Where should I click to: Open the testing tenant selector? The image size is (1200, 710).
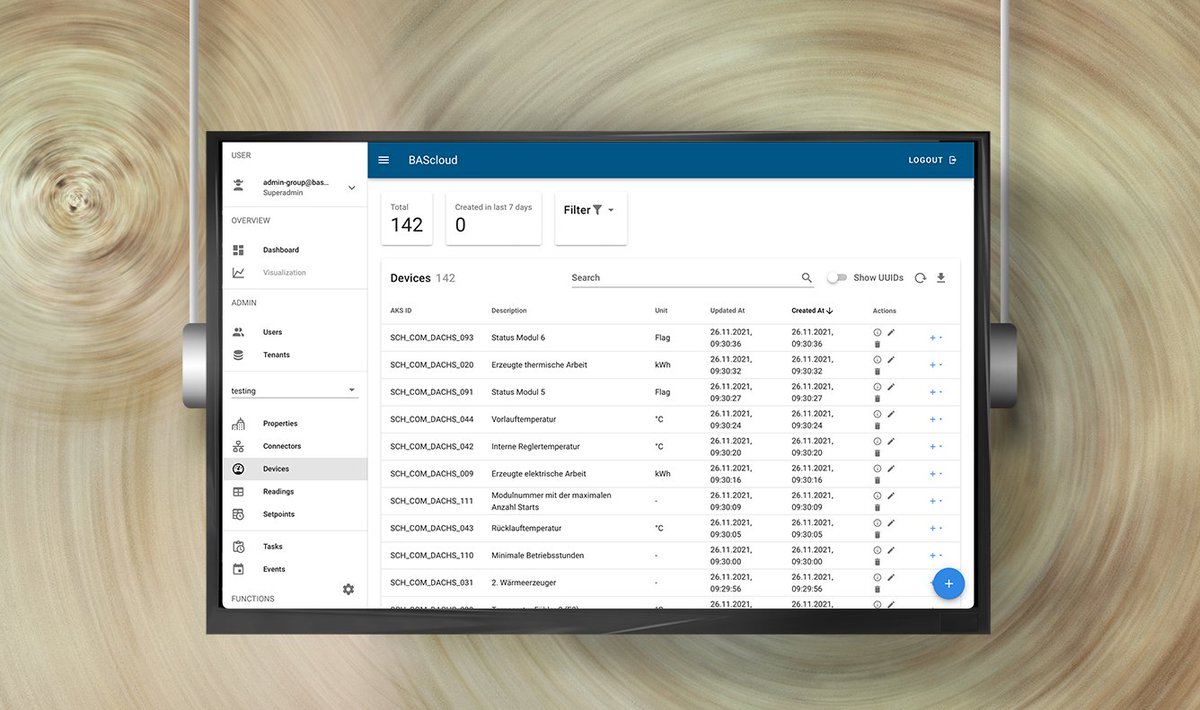(294, 390)
